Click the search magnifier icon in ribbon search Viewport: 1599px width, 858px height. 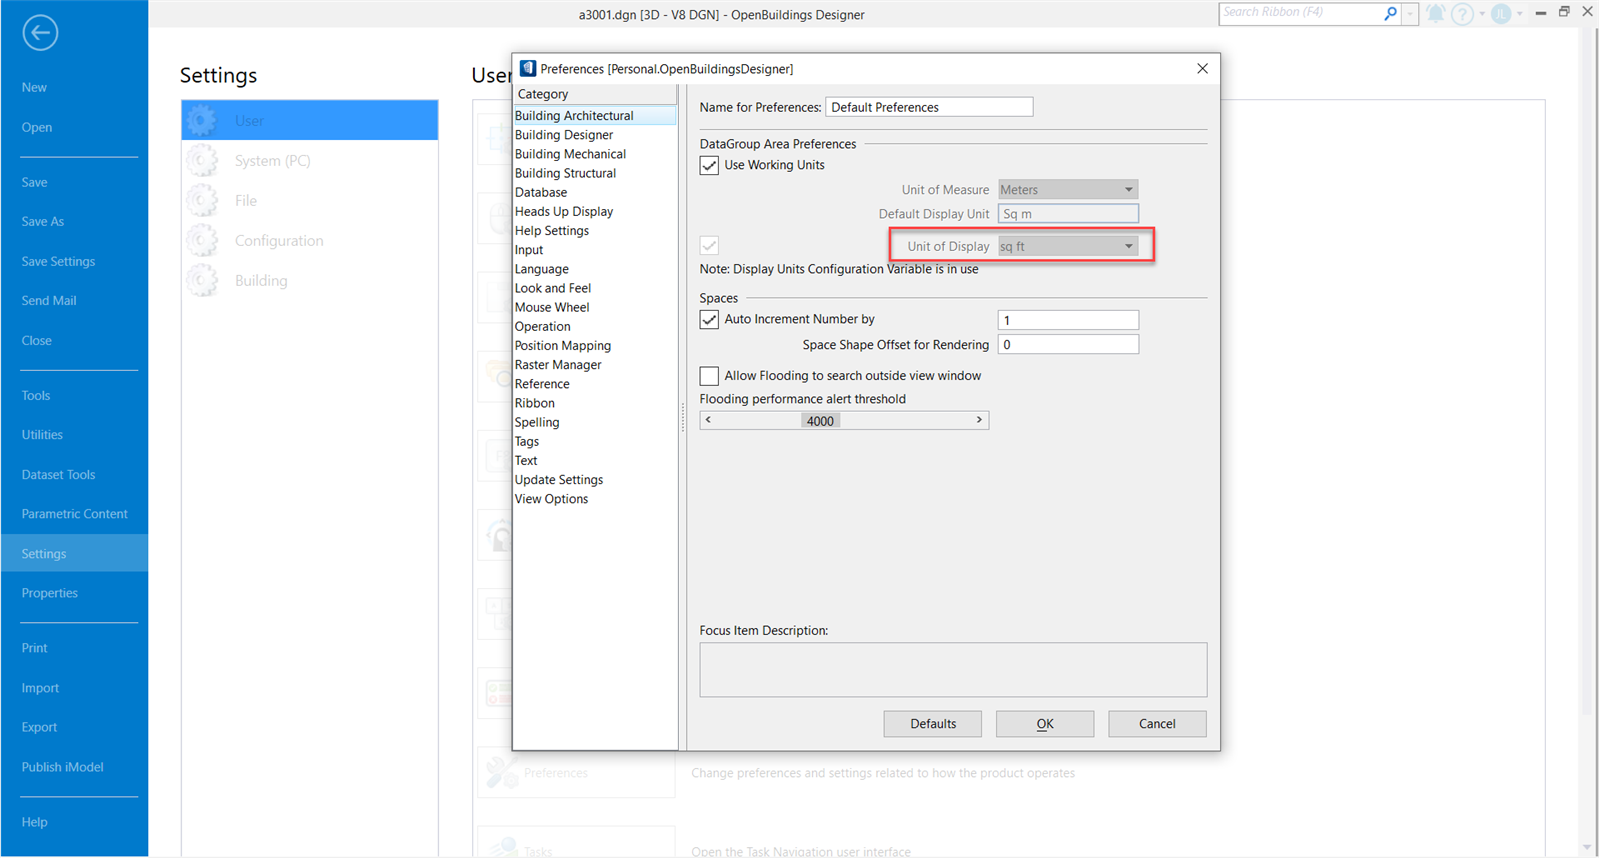(x=1390, y=13)
